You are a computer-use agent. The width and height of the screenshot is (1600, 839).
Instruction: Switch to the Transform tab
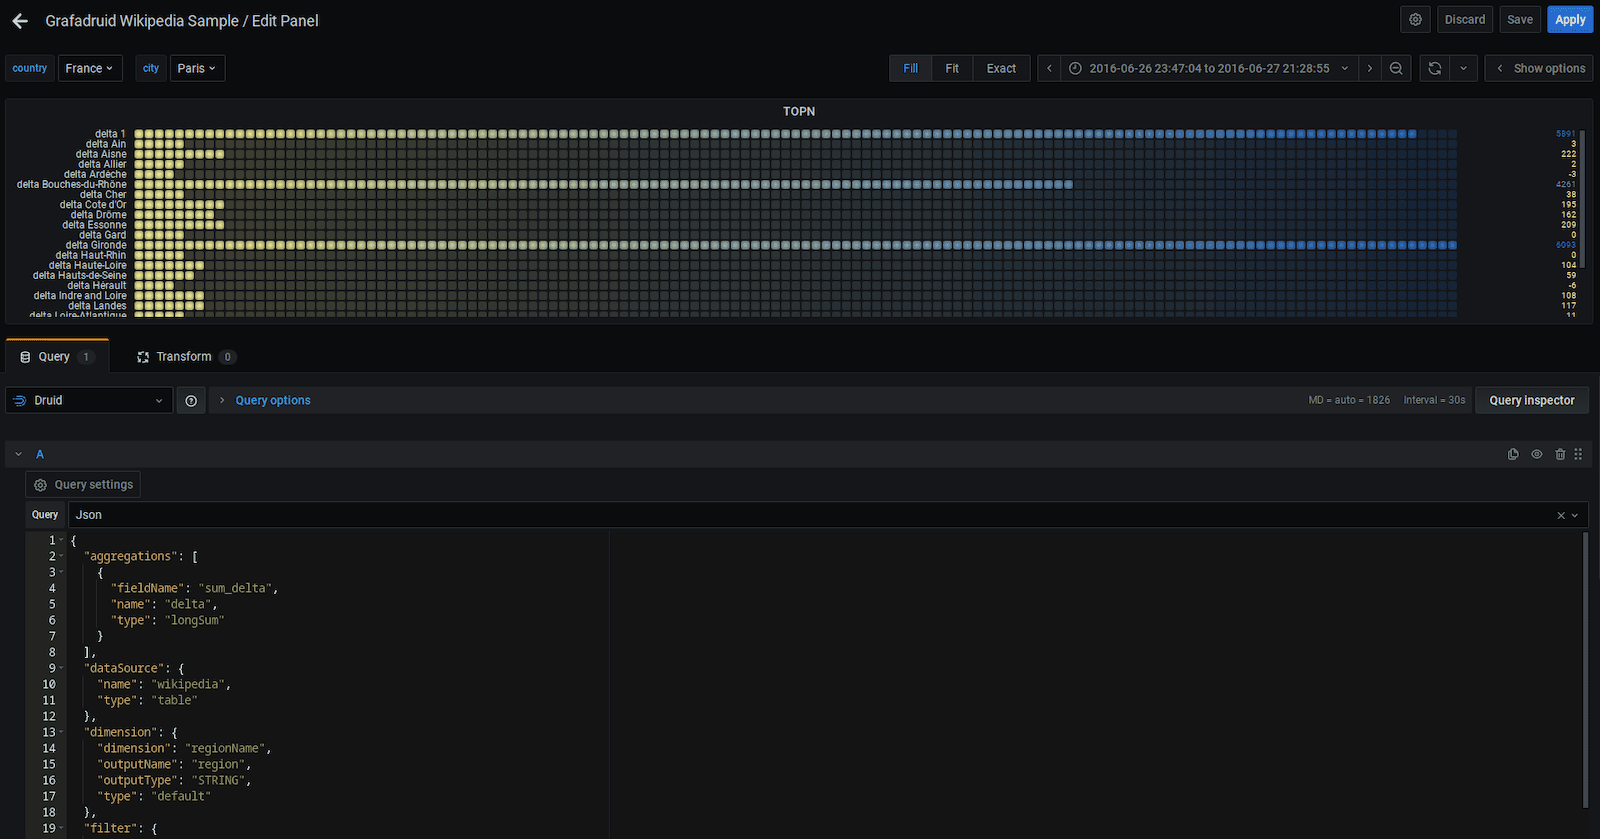pyautogui.click(x=186, y=357)
